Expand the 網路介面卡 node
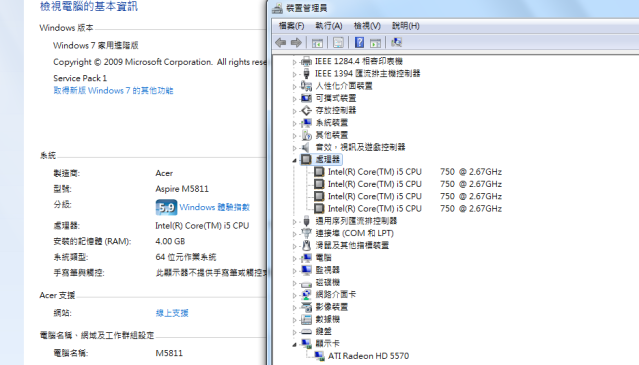639x365 pixels. pyautogui.click(x=294, y=295)
